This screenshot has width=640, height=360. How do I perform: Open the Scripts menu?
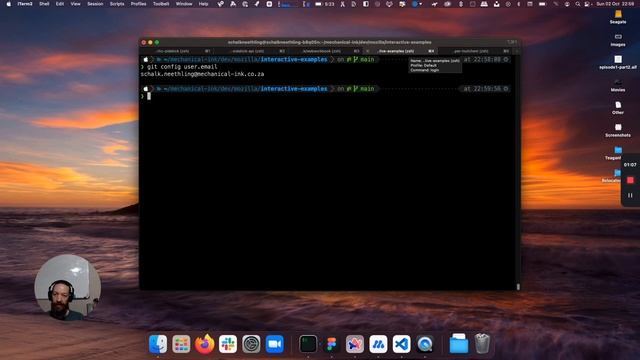117,4
